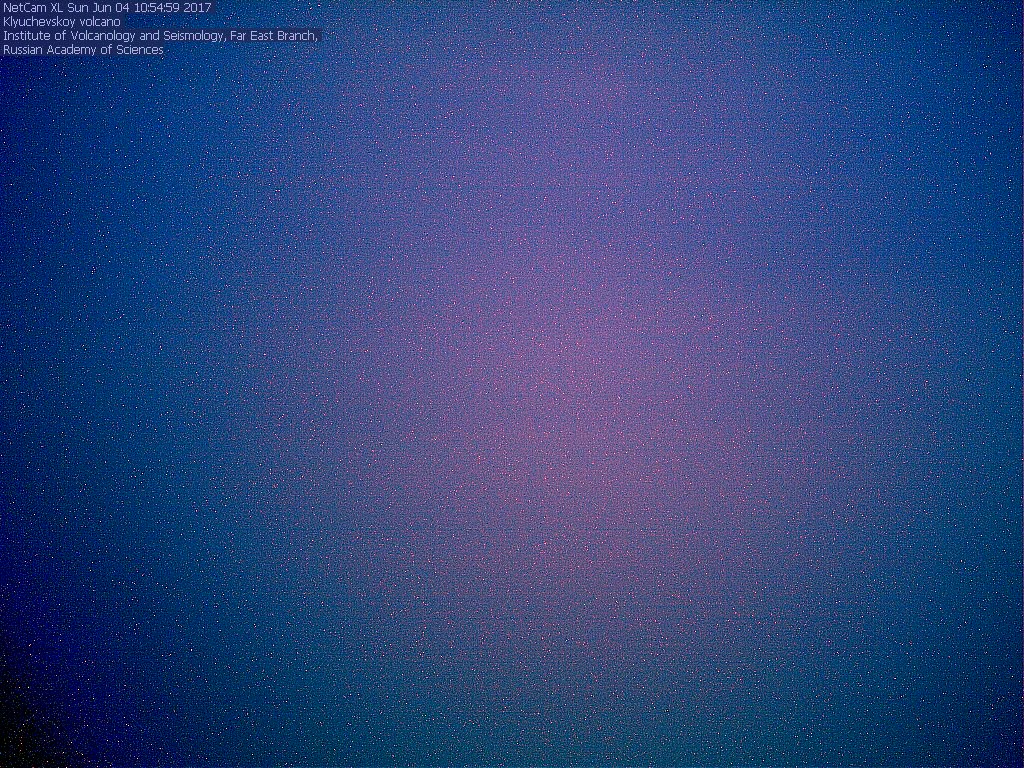Click the 'NetCam XL Sun Jun 04 10:54:59 2017' timestamp

[x=108, y=8]
